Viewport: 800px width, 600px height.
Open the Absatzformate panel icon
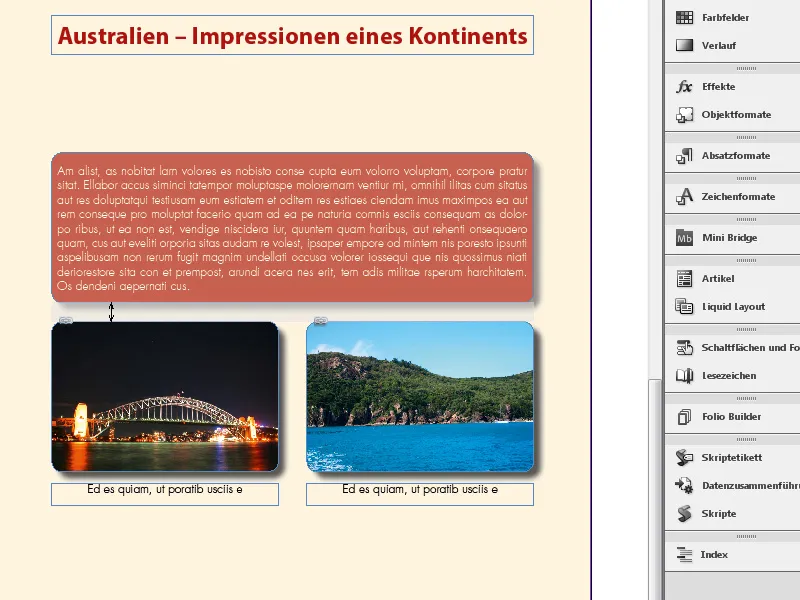684,156
